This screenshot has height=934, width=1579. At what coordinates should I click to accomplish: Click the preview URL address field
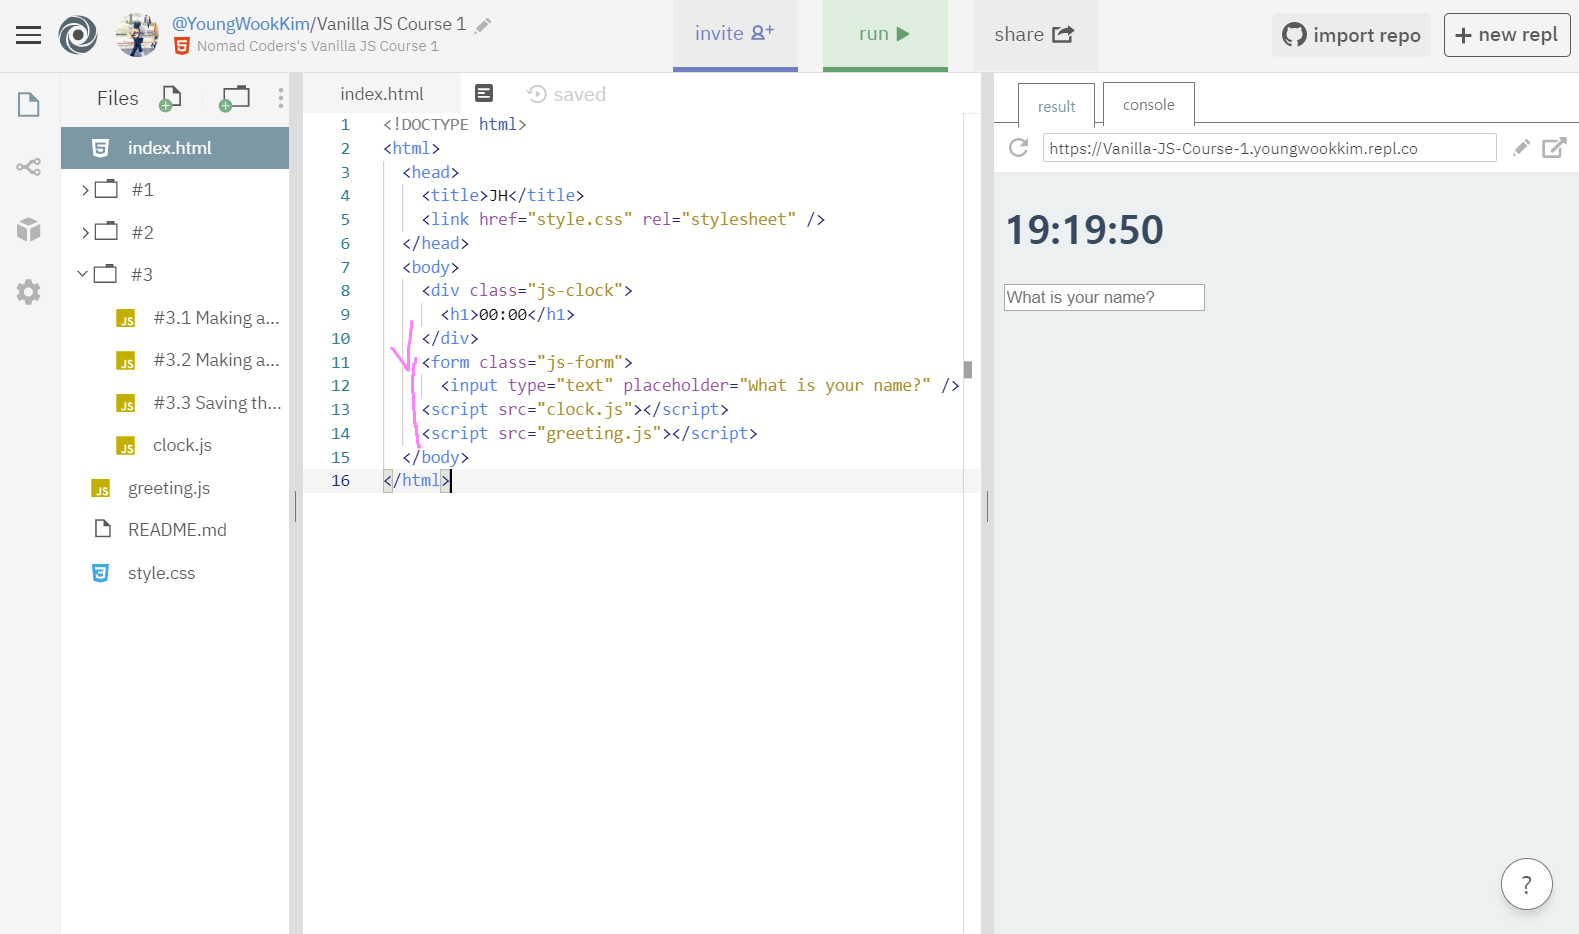(x=1269, y=148)
